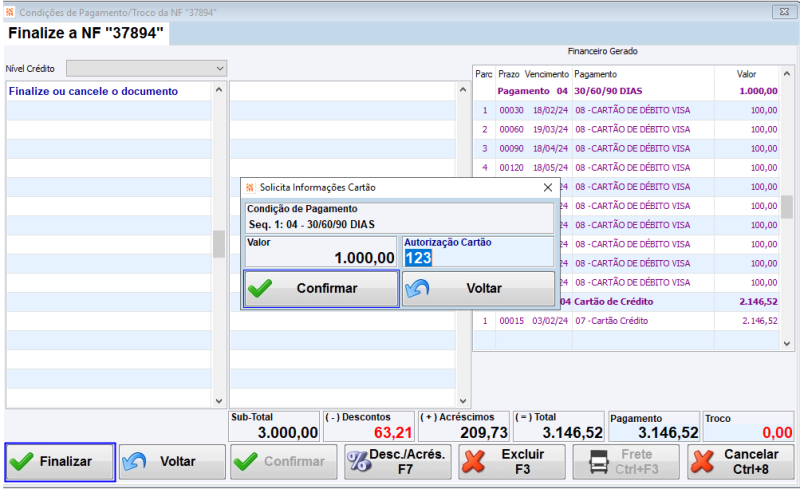Viewport: 800px width, 489px height.
Task: Select the Cartão de Crédito 2.146,52 group row
Action: pyautogui.click(x=667, y=302)
